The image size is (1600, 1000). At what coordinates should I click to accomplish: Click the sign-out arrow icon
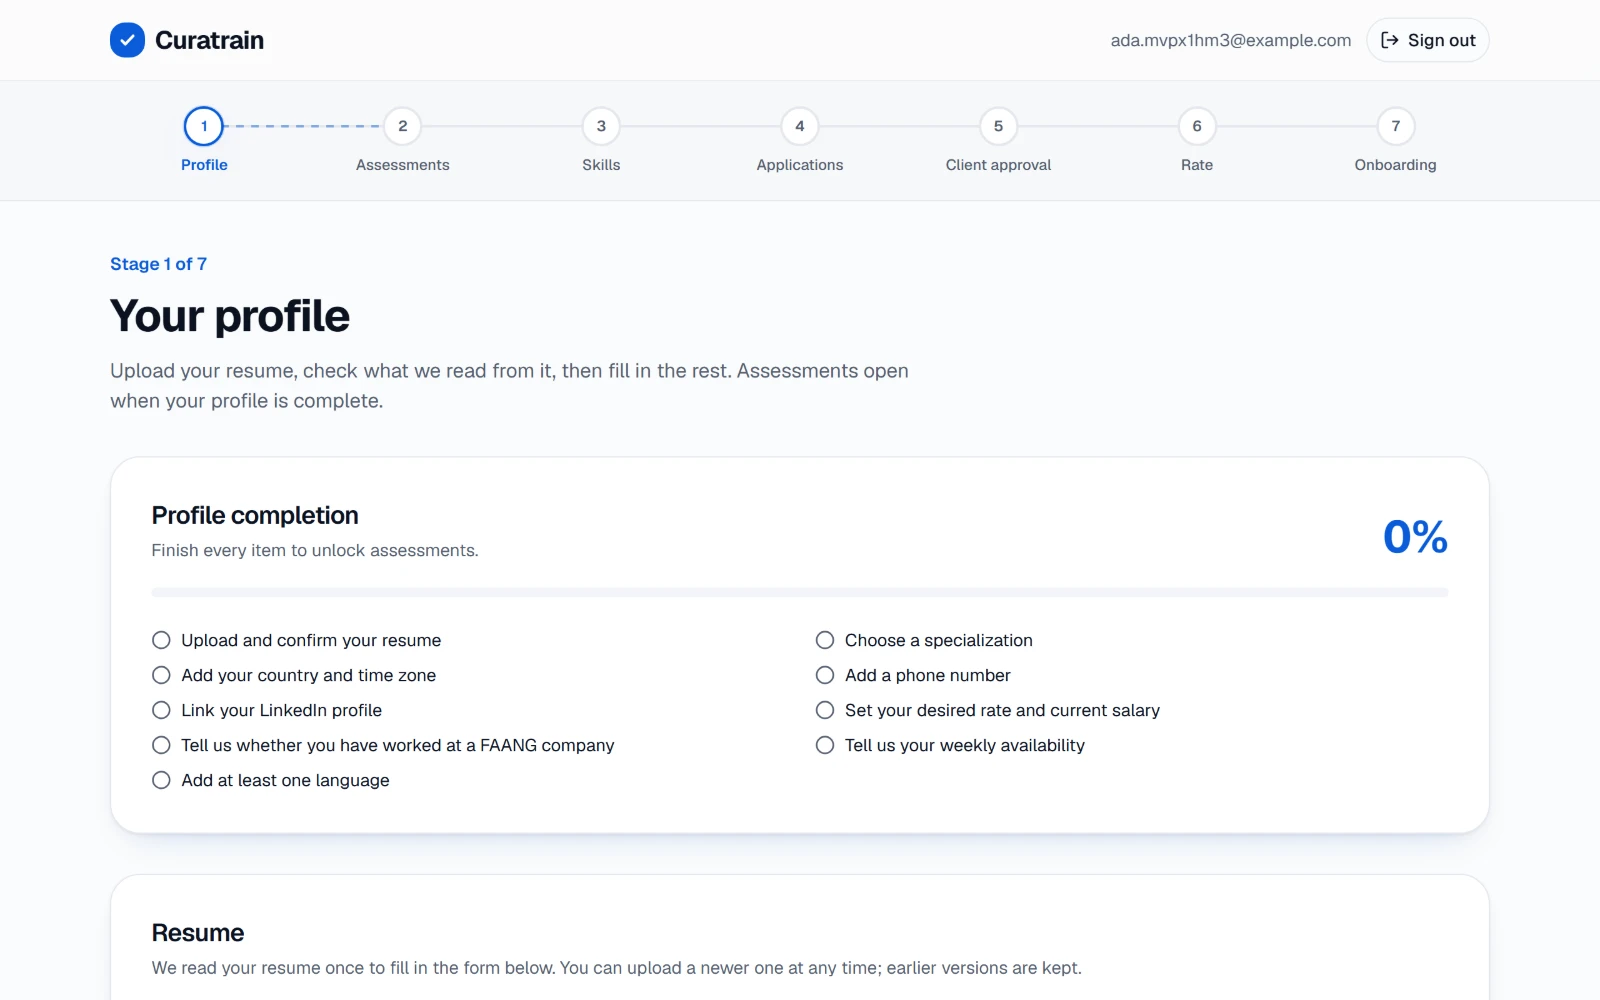pyautogui.click(x=1389, y=40)
